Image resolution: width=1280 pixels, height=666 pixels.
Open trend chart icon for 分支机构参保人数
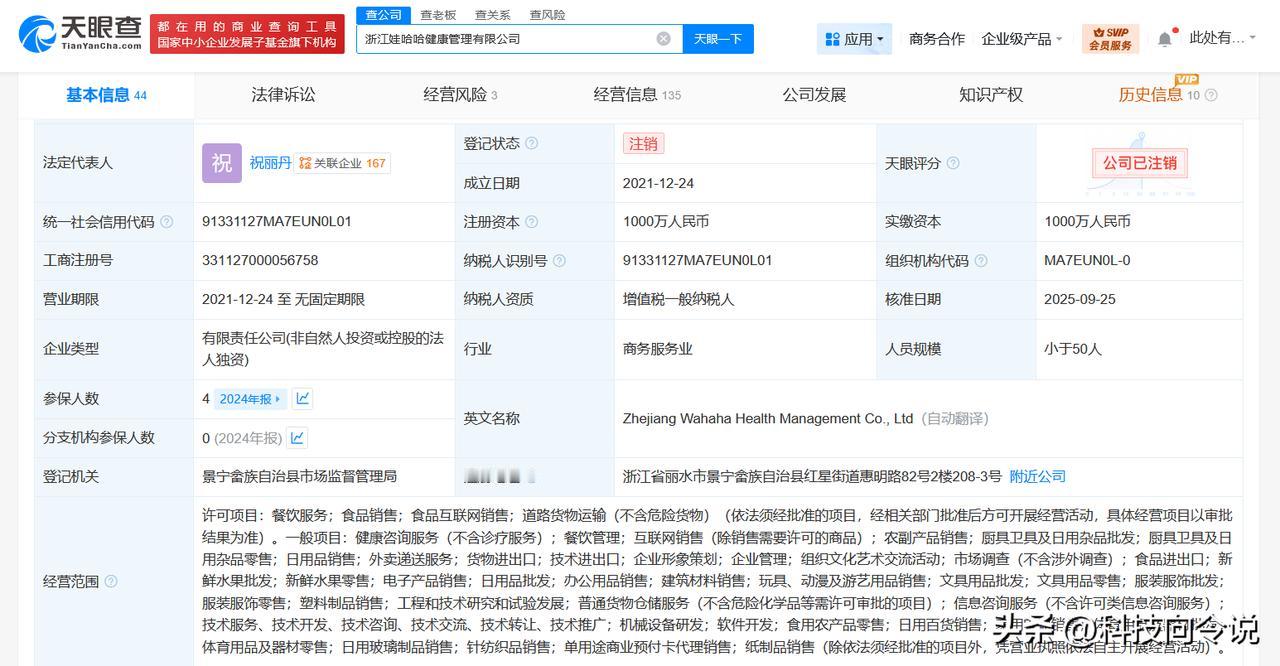(297, 438)
